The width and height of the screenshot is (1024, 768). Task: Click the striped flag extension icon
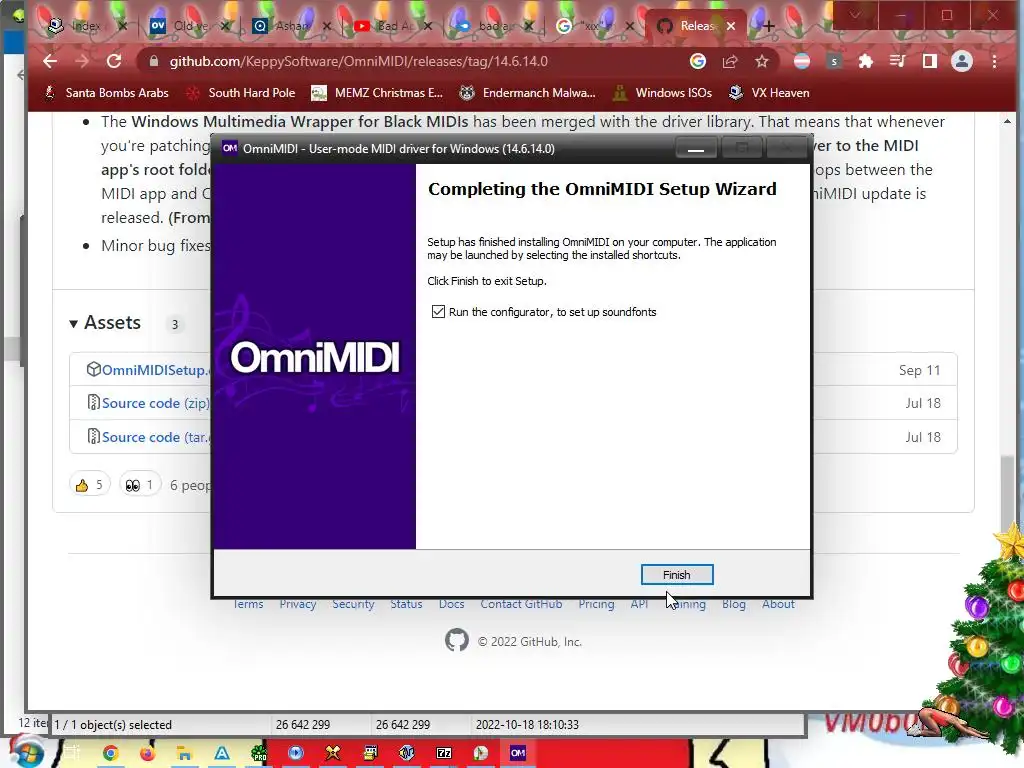point(802,61)
